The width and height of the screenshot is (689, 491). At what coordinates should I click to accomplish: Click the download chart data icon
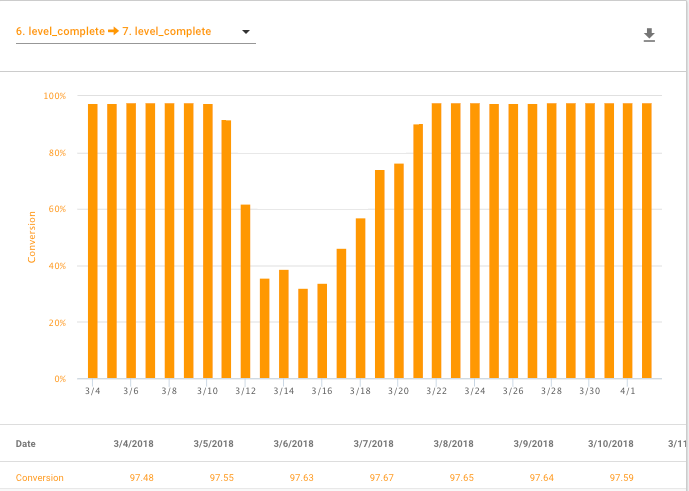click(649, 35)
